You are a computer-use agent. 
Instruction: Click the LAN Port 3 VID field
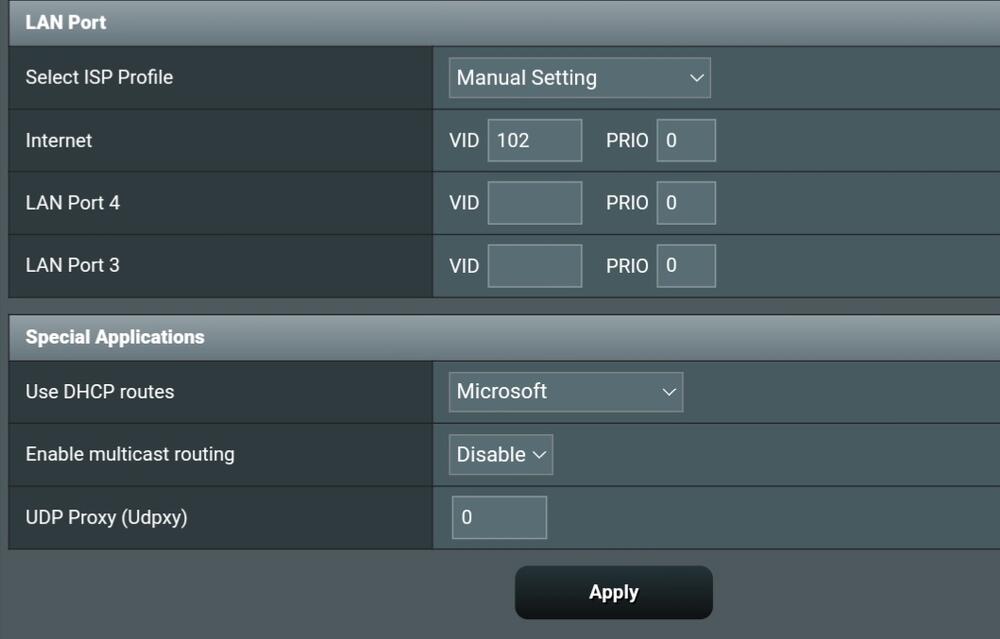pos(534,266)
